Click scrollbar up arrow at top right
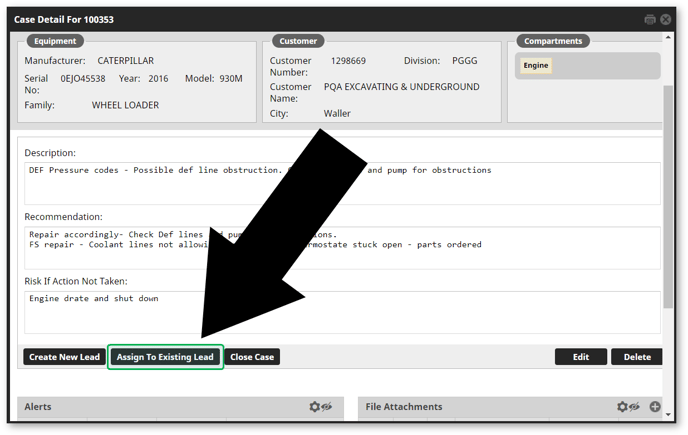This screenshot has width=688, height=435. point(668,36)
